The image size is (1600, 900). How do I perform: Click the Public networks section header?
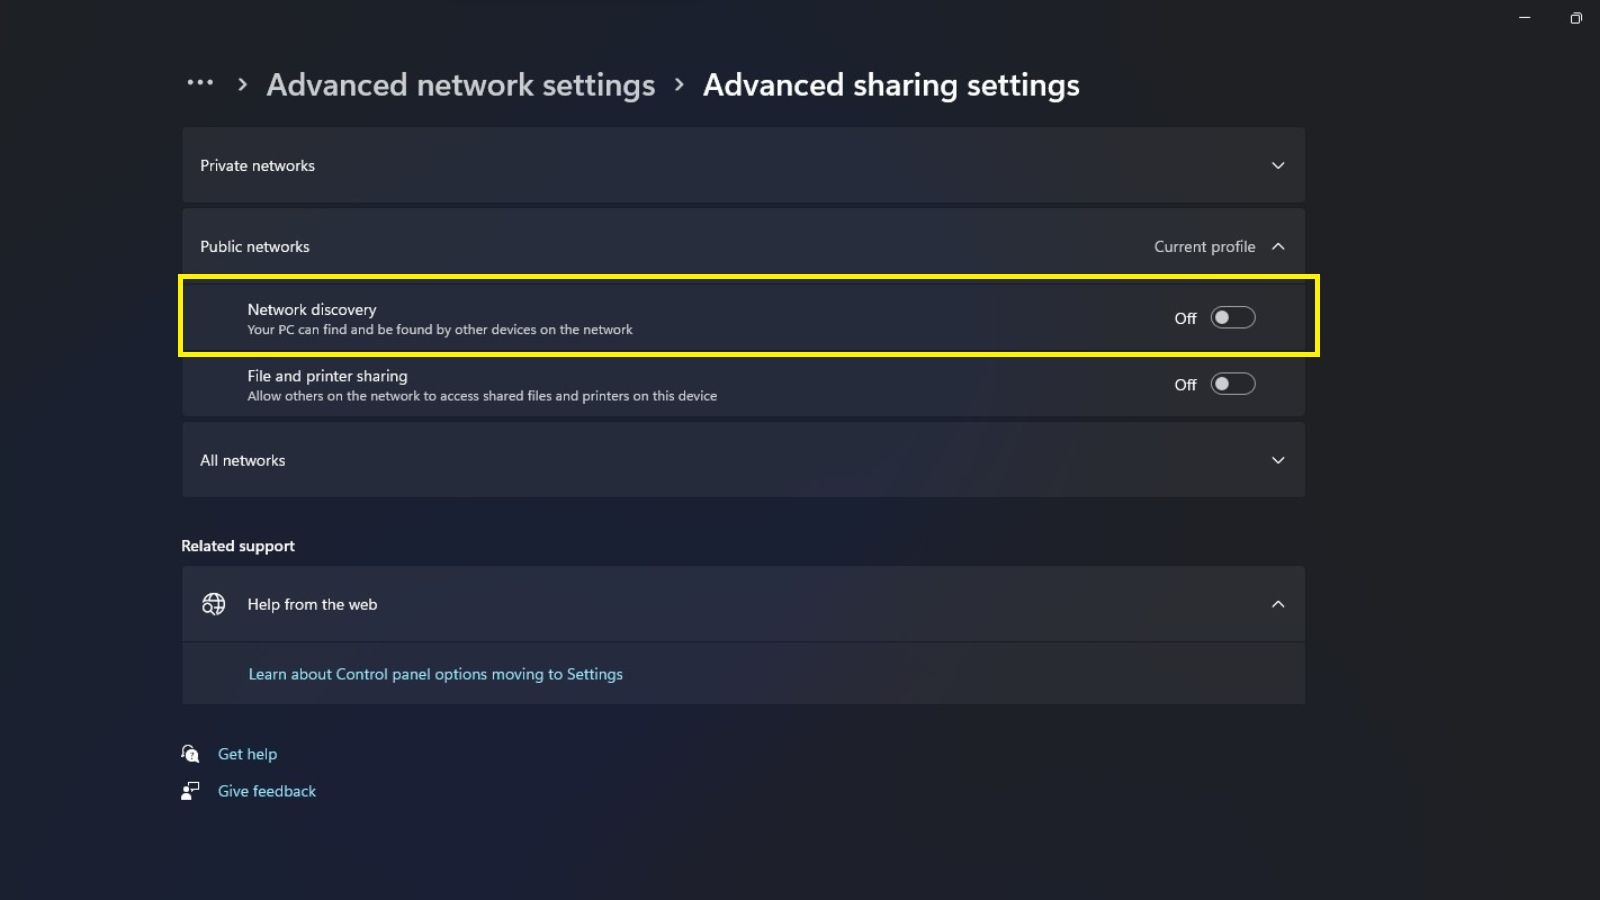pos(255,246)
